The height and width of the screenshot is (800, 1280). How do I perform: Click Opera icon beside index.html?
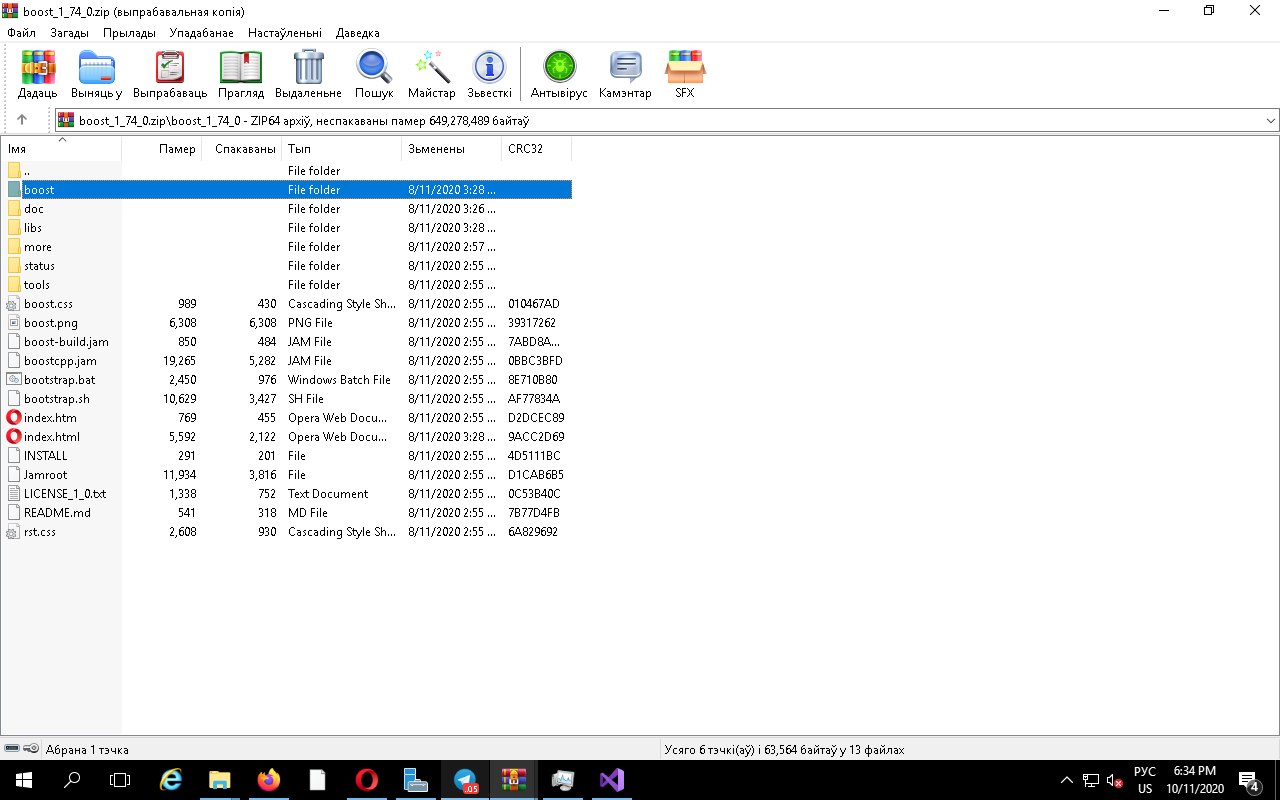coord(14,437)
